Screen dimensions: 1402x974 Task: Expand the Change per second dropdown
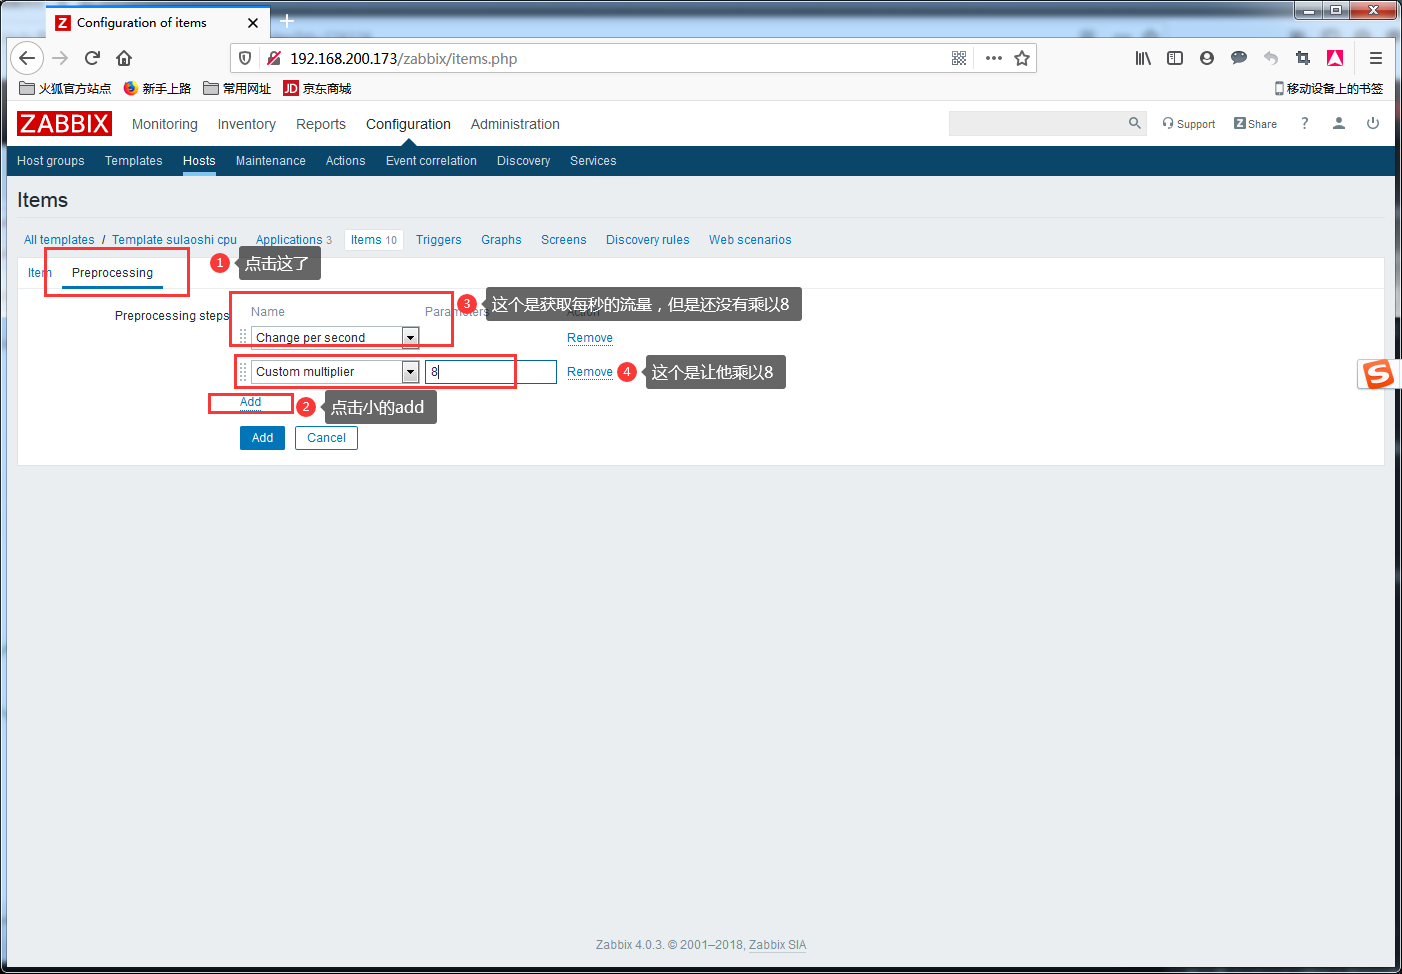click(410, 337)
